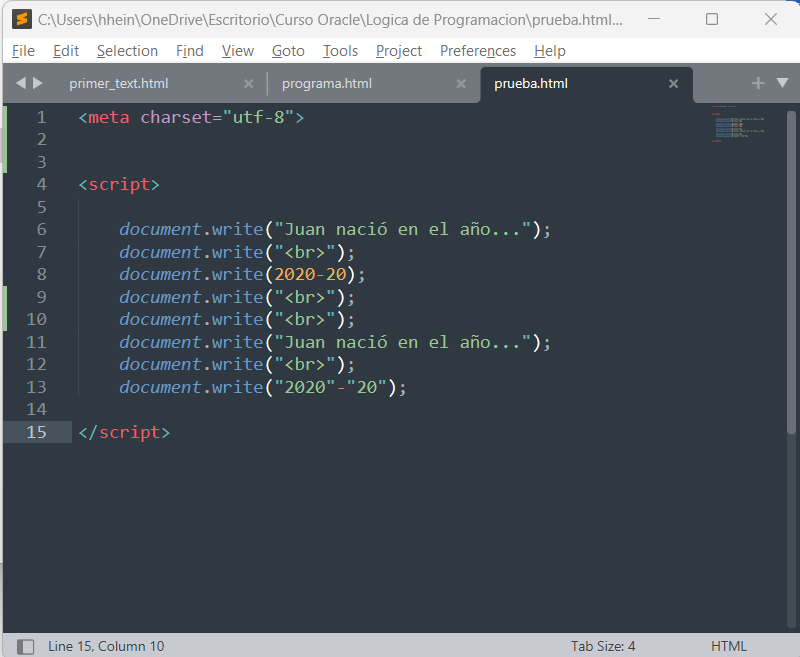Click line number 4 in gutter
This screenshot has height=657, width=800.
click(x=41, y=185)
